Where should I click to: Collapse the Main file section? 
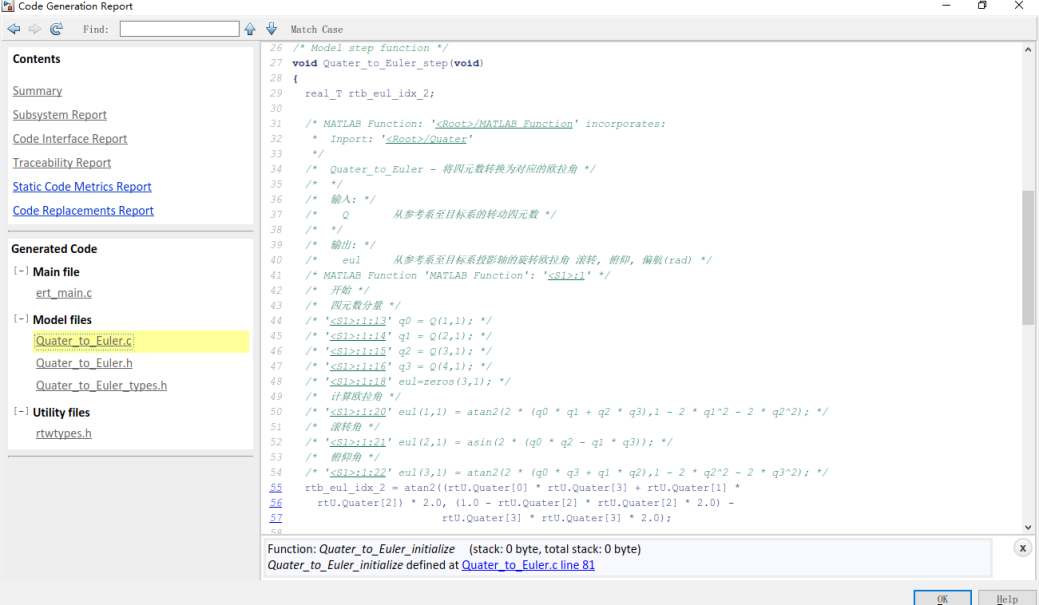tap(21, 271)
